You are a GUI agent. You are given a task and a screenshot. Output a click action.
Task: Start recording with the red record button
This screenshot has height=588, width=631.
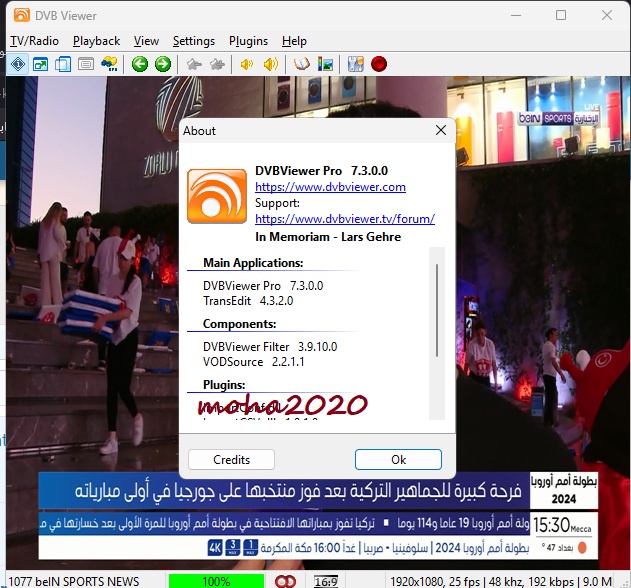tap(379, 64)
